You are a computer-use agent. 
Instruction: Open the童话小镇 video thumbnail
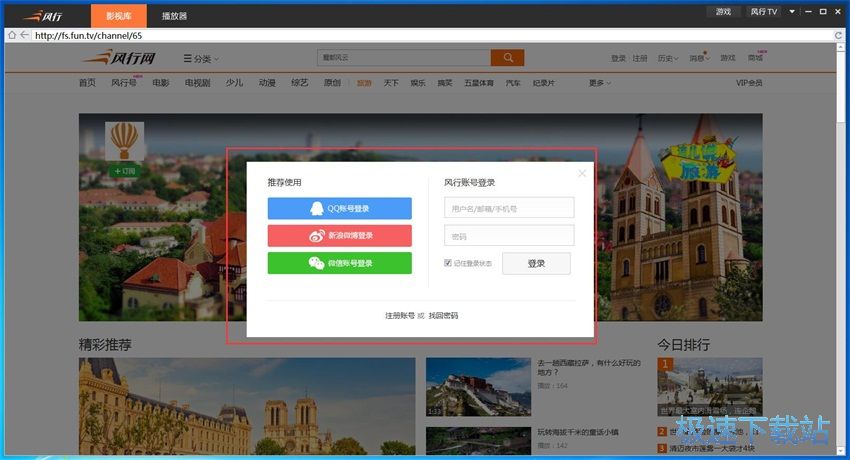tap(478, 441)
